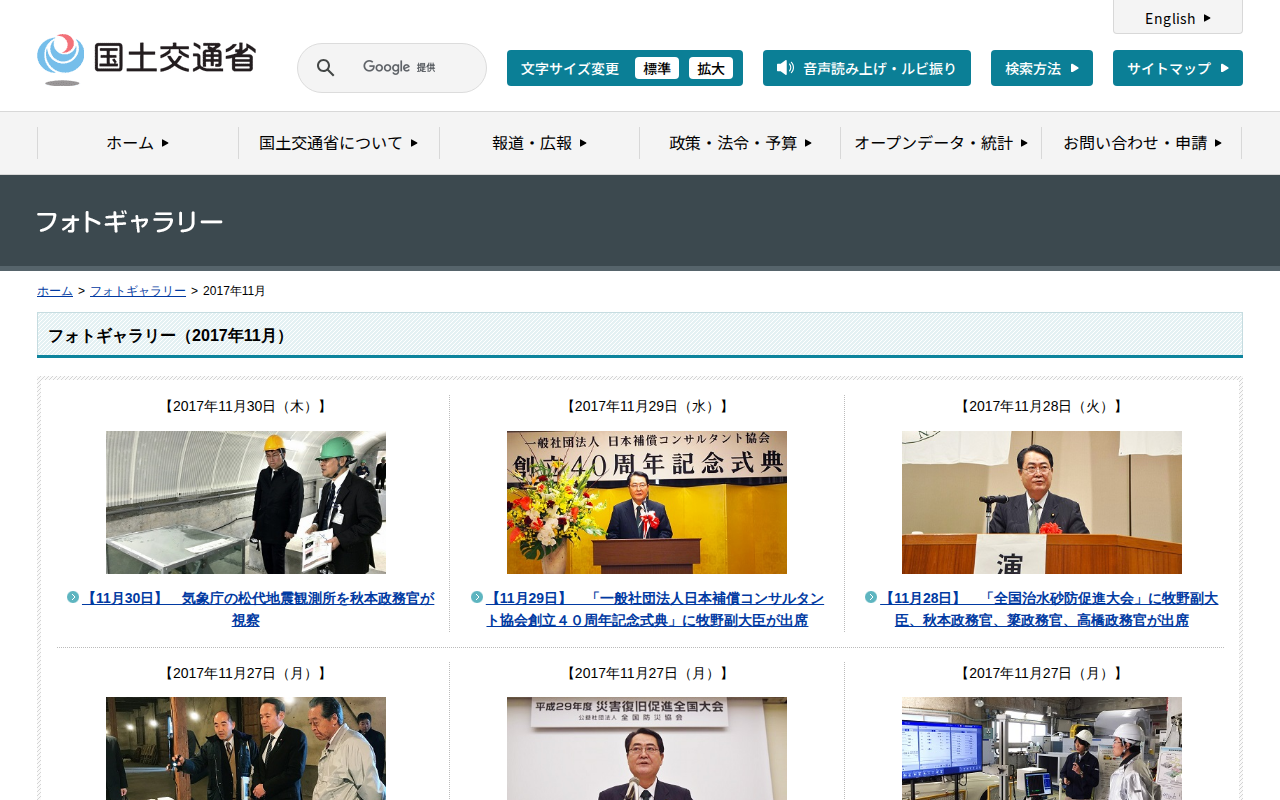This screenshot has width=1280, height=800.
Task: Click the Google search input field
Action: click(392, 68)
